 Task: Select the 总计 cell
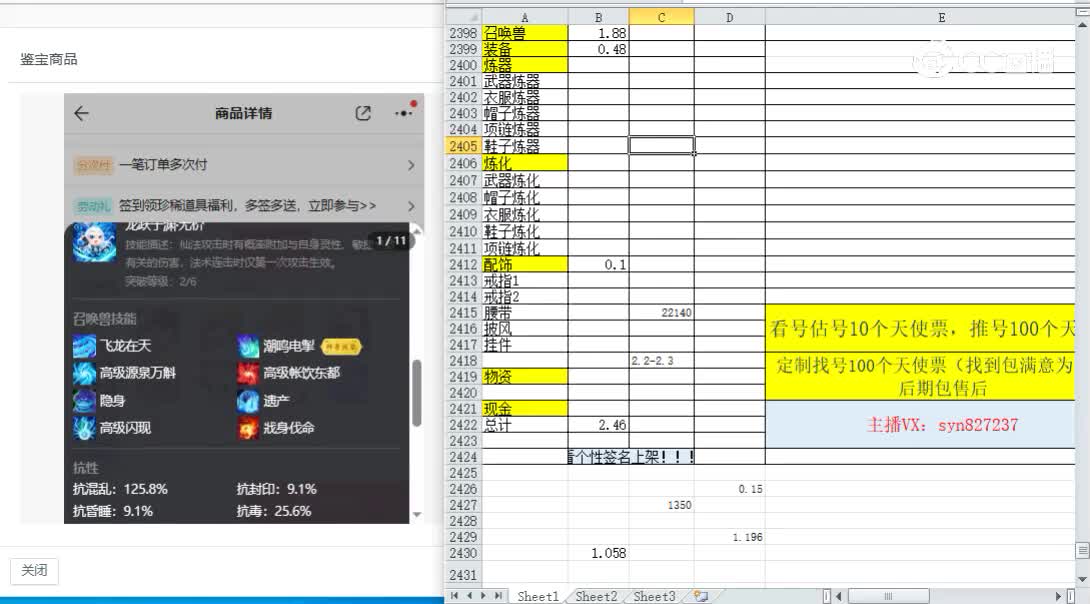coord(525,425)
